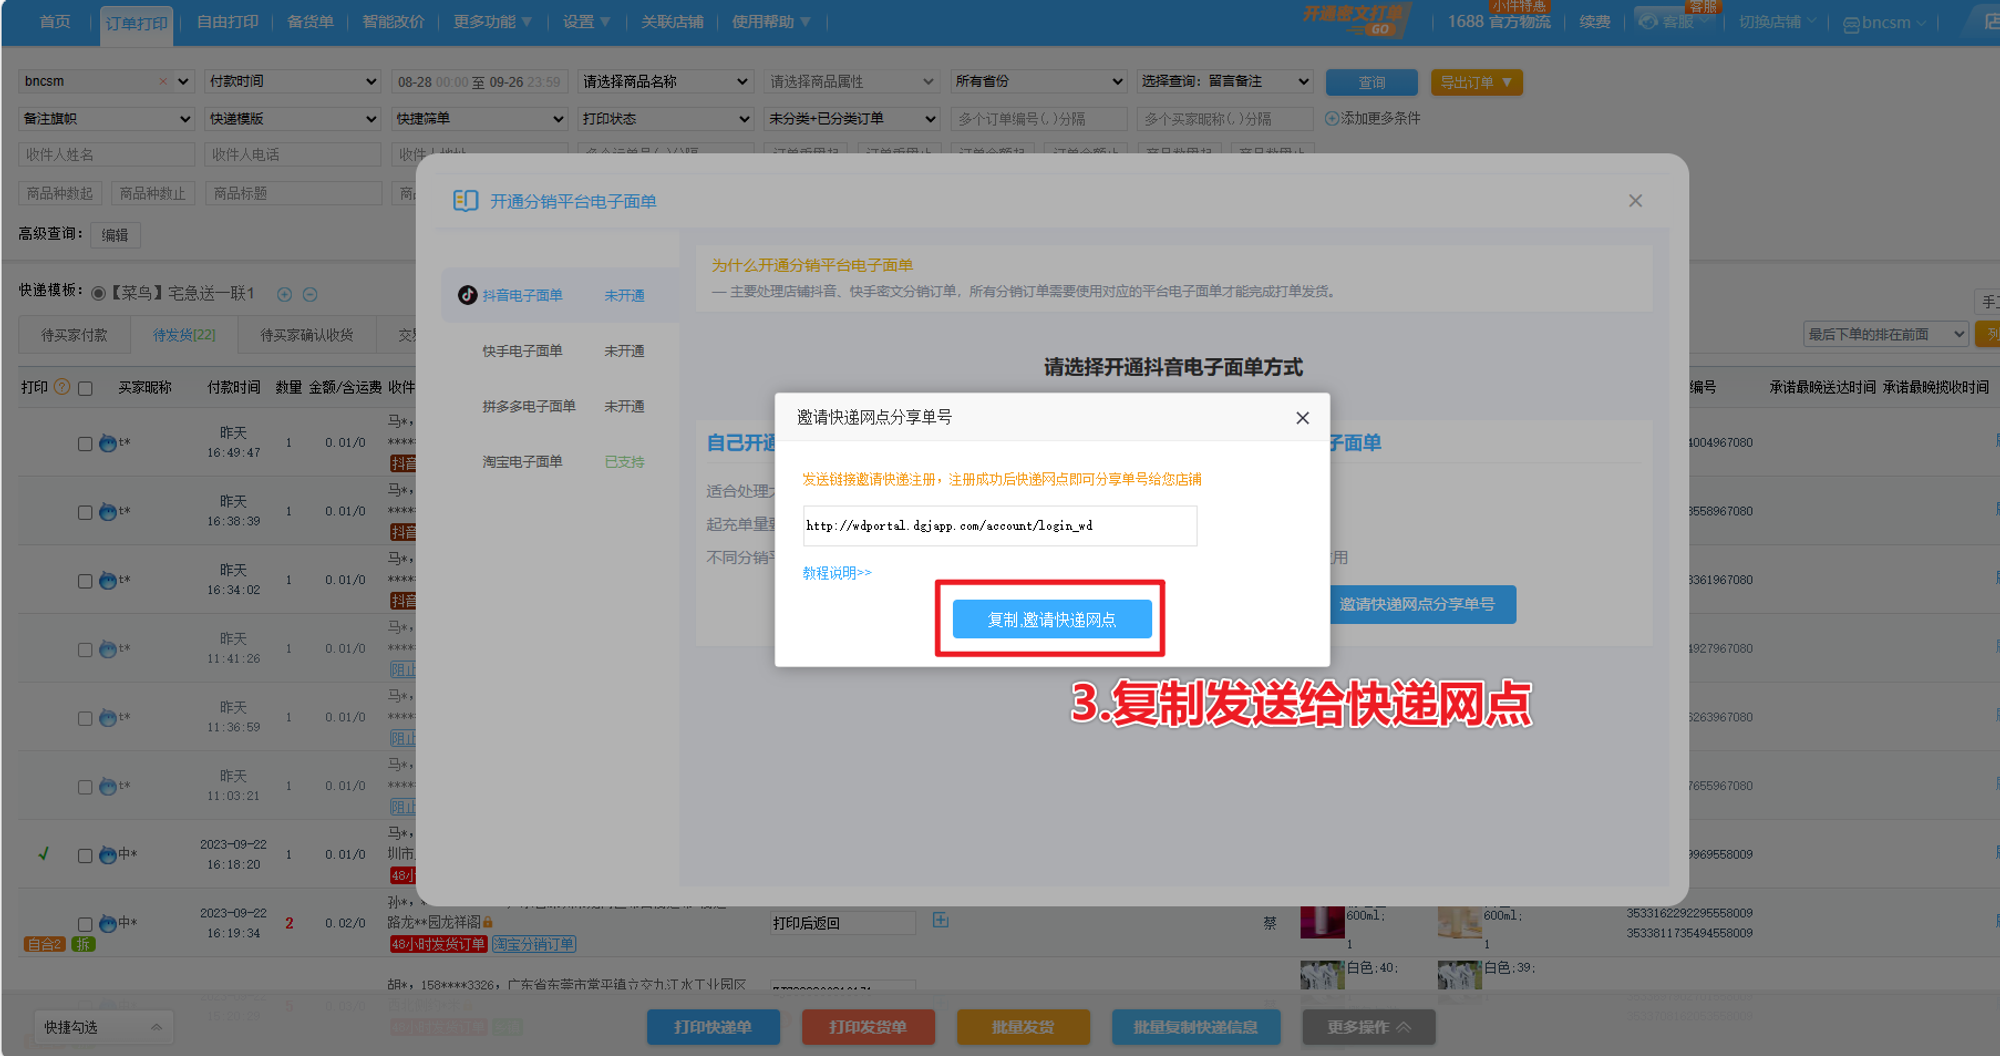Check the order row paid at 11:36:59

(85, 719)
